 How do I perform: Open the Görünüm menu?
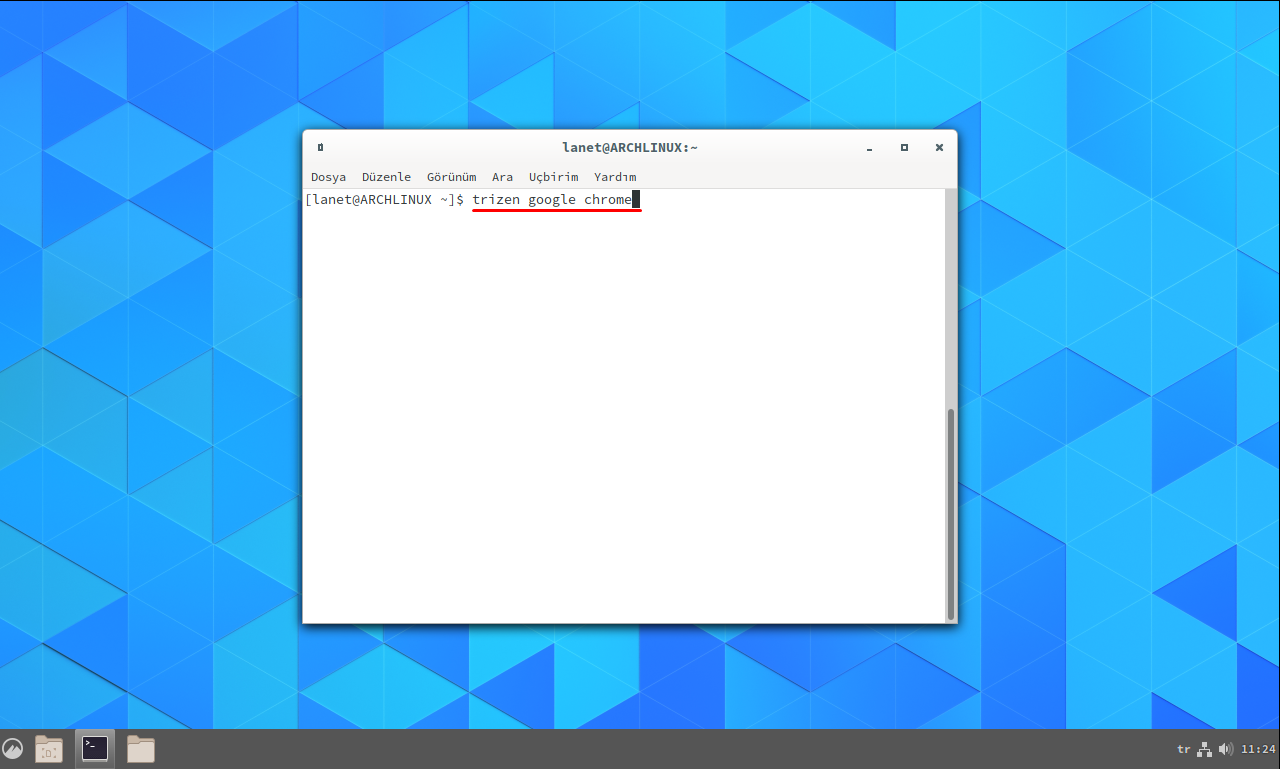(451, 177)
